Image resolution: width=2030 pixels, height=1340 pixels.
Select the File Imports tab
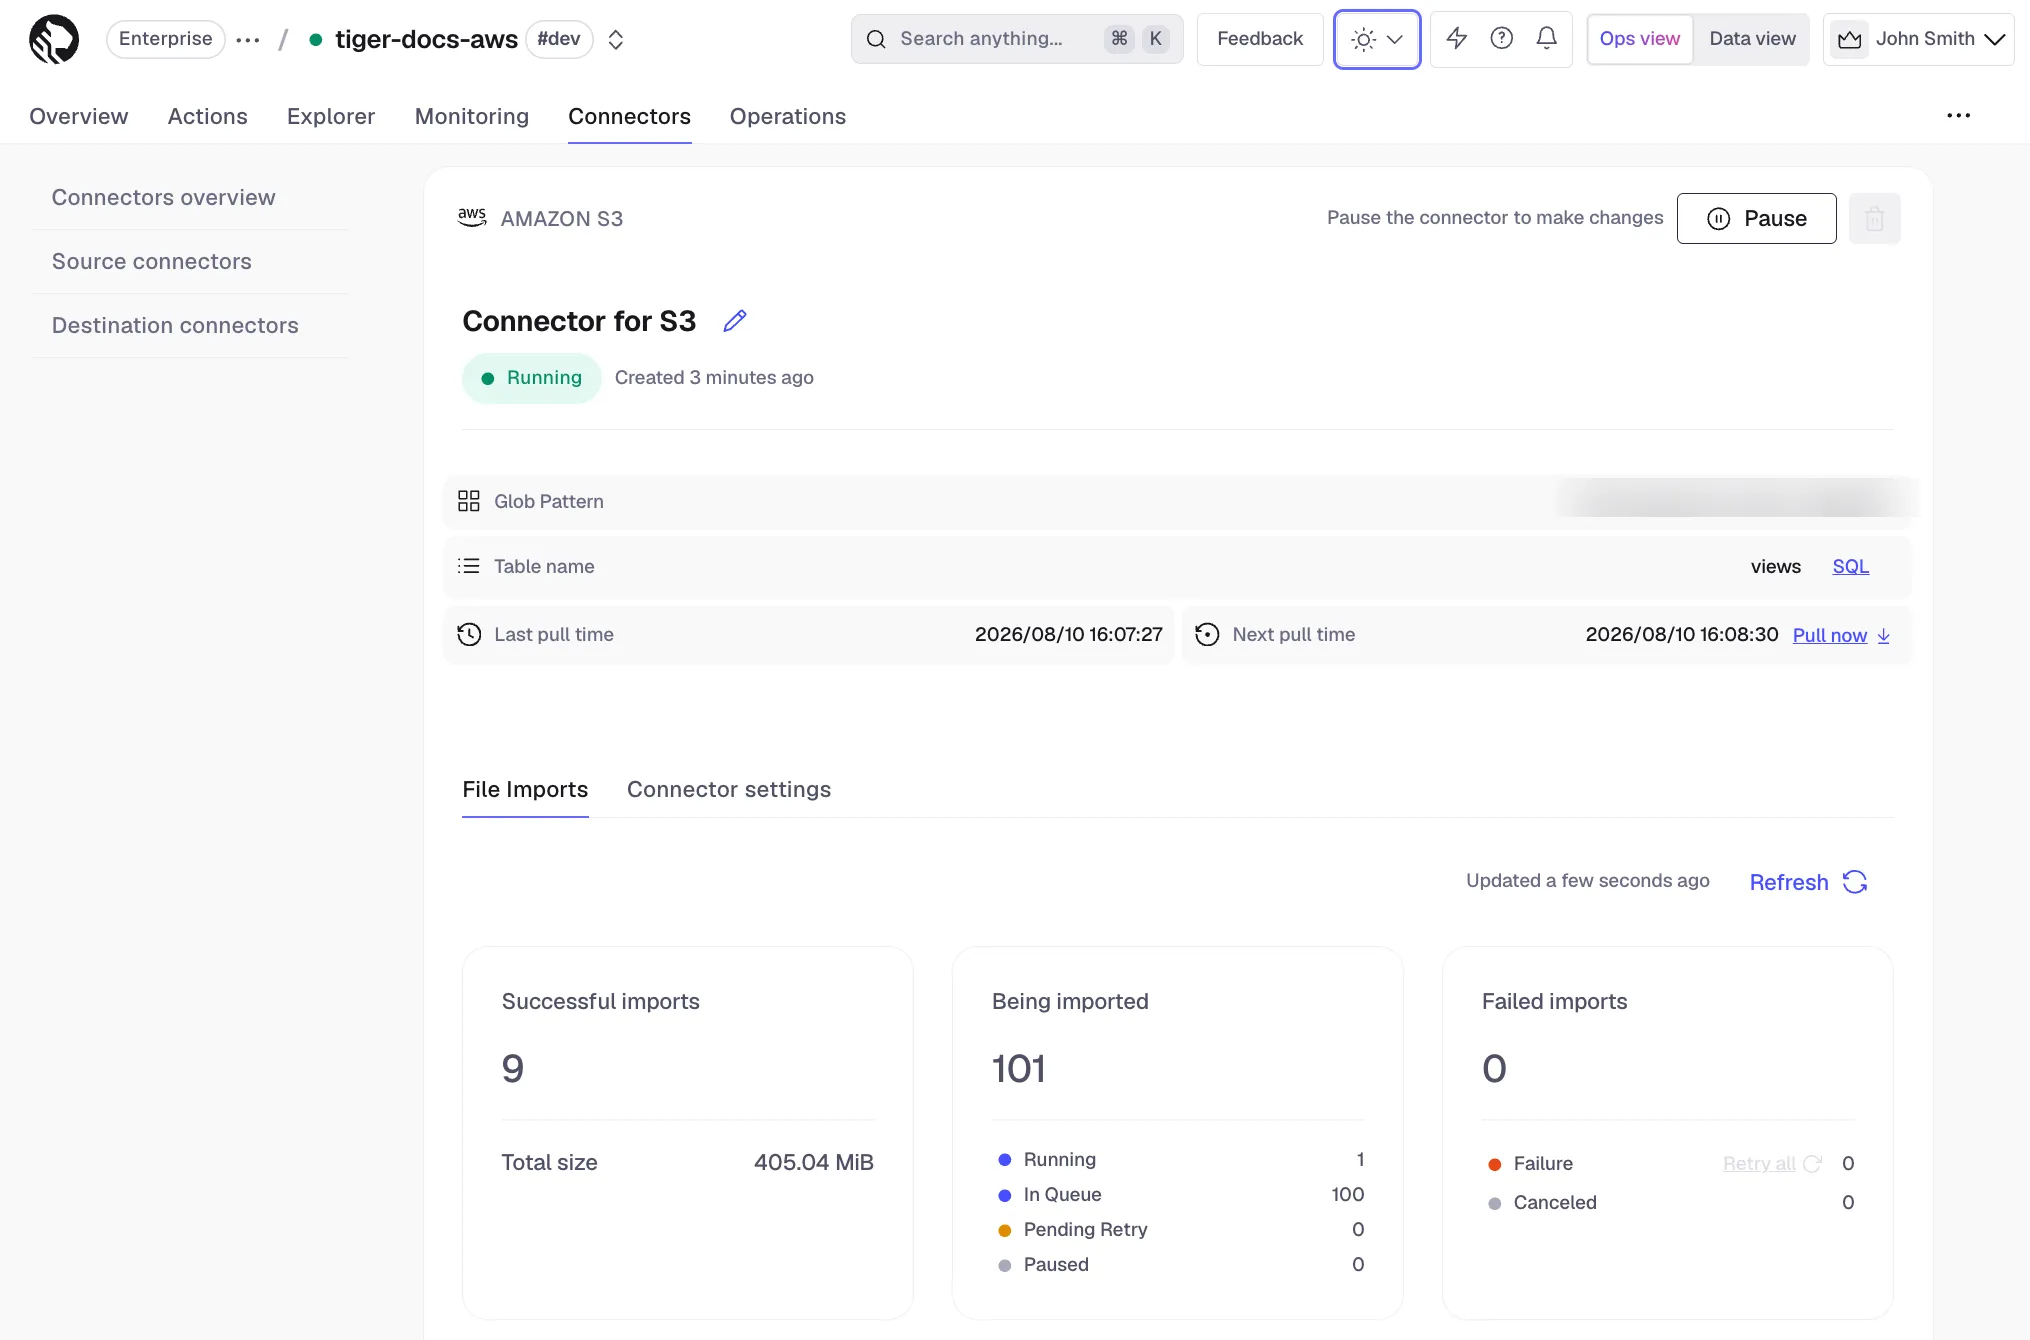point(525,789)
